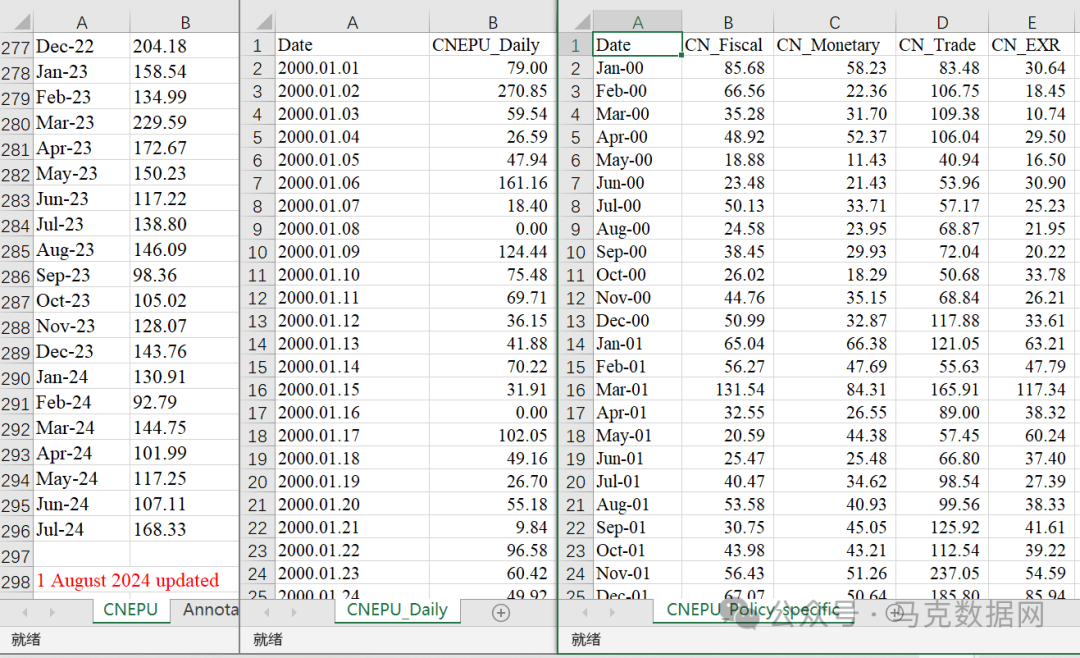Click cell Jan-00 in Policy-specific sheet

pyautogui.click(x=638, y=68)
